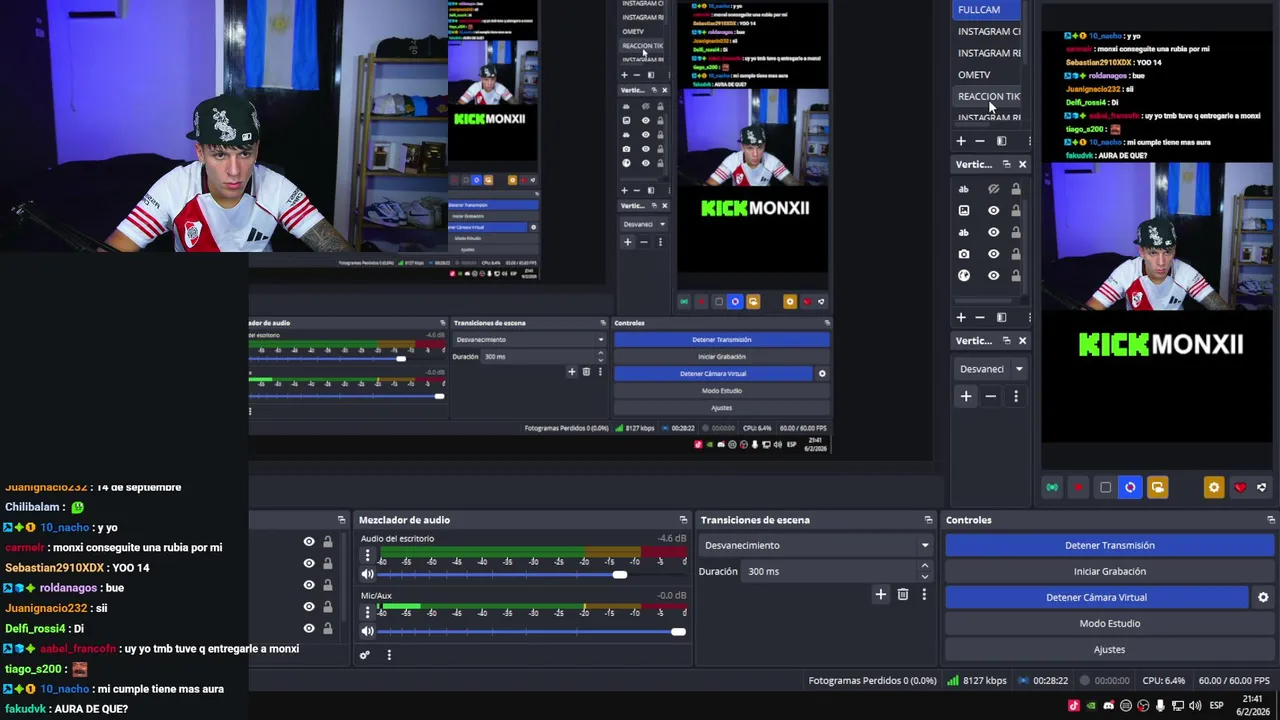Click Detener Transmisión button
This screenshot has width=1280, height=720.
pyautogui.click(x=1109, y=545)
